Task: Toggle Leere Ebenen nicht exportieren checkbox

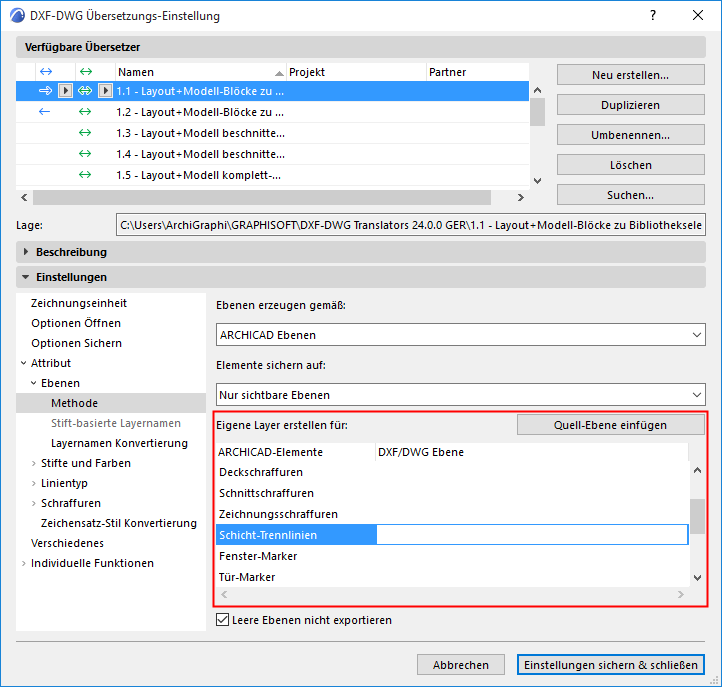Action: point(222,619)
